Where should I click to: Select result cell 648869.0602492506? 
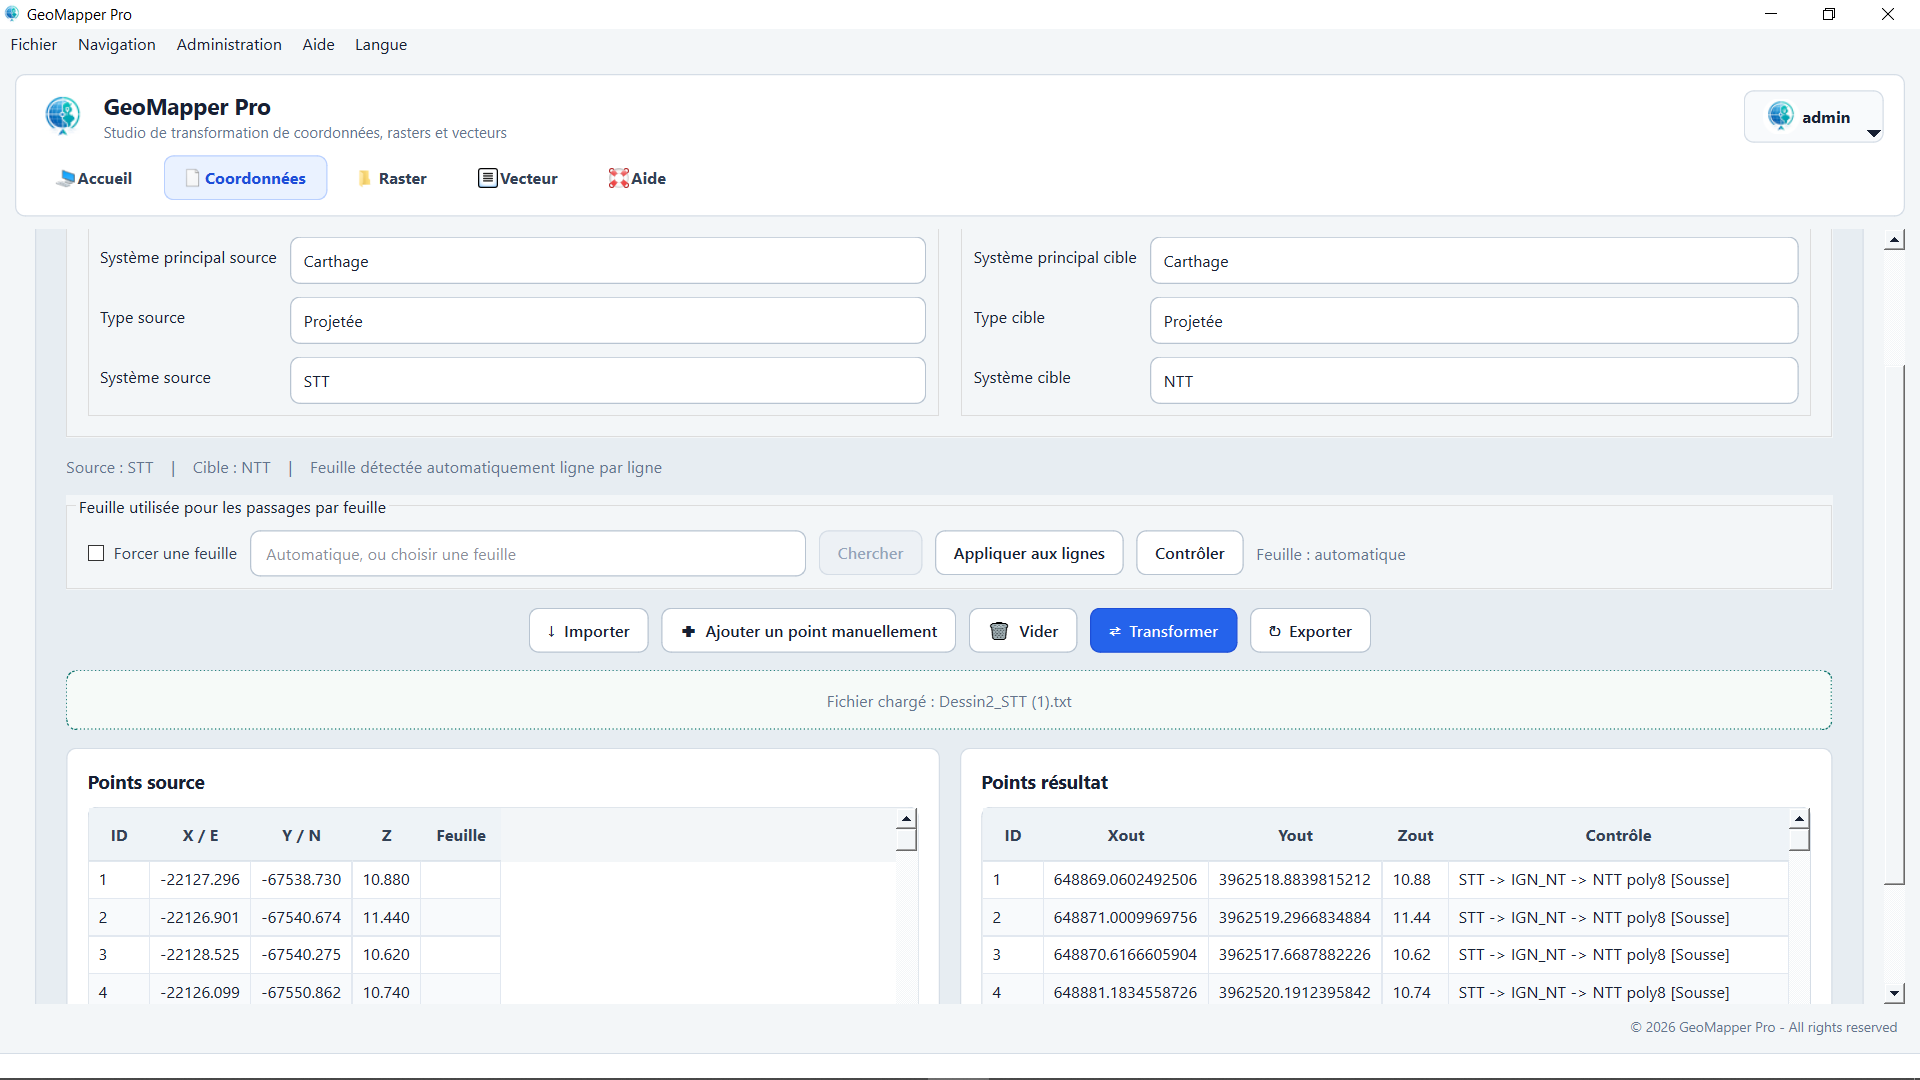[1125, 880]
